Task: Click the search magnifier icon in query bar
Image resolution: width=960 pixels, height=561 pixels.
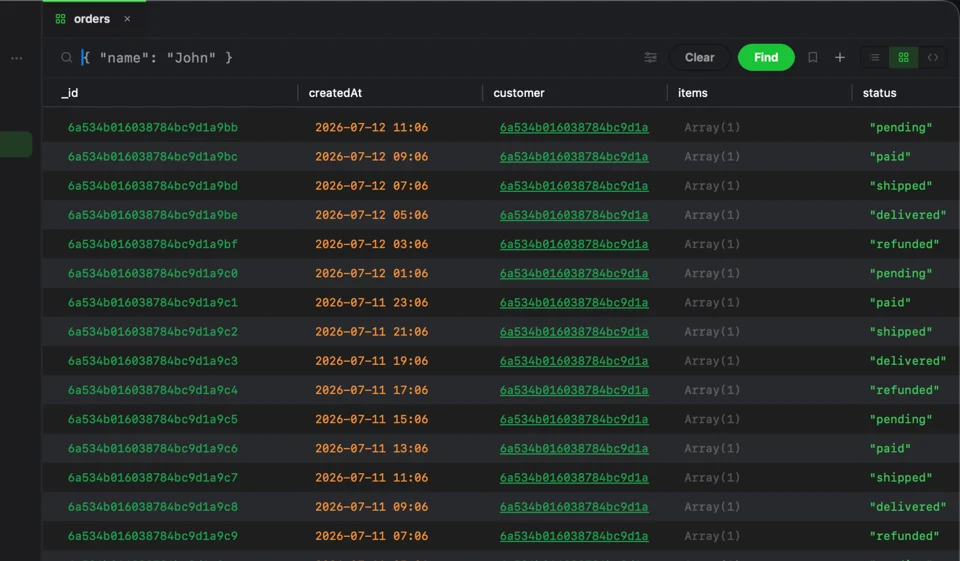Action: click(66, 58)
